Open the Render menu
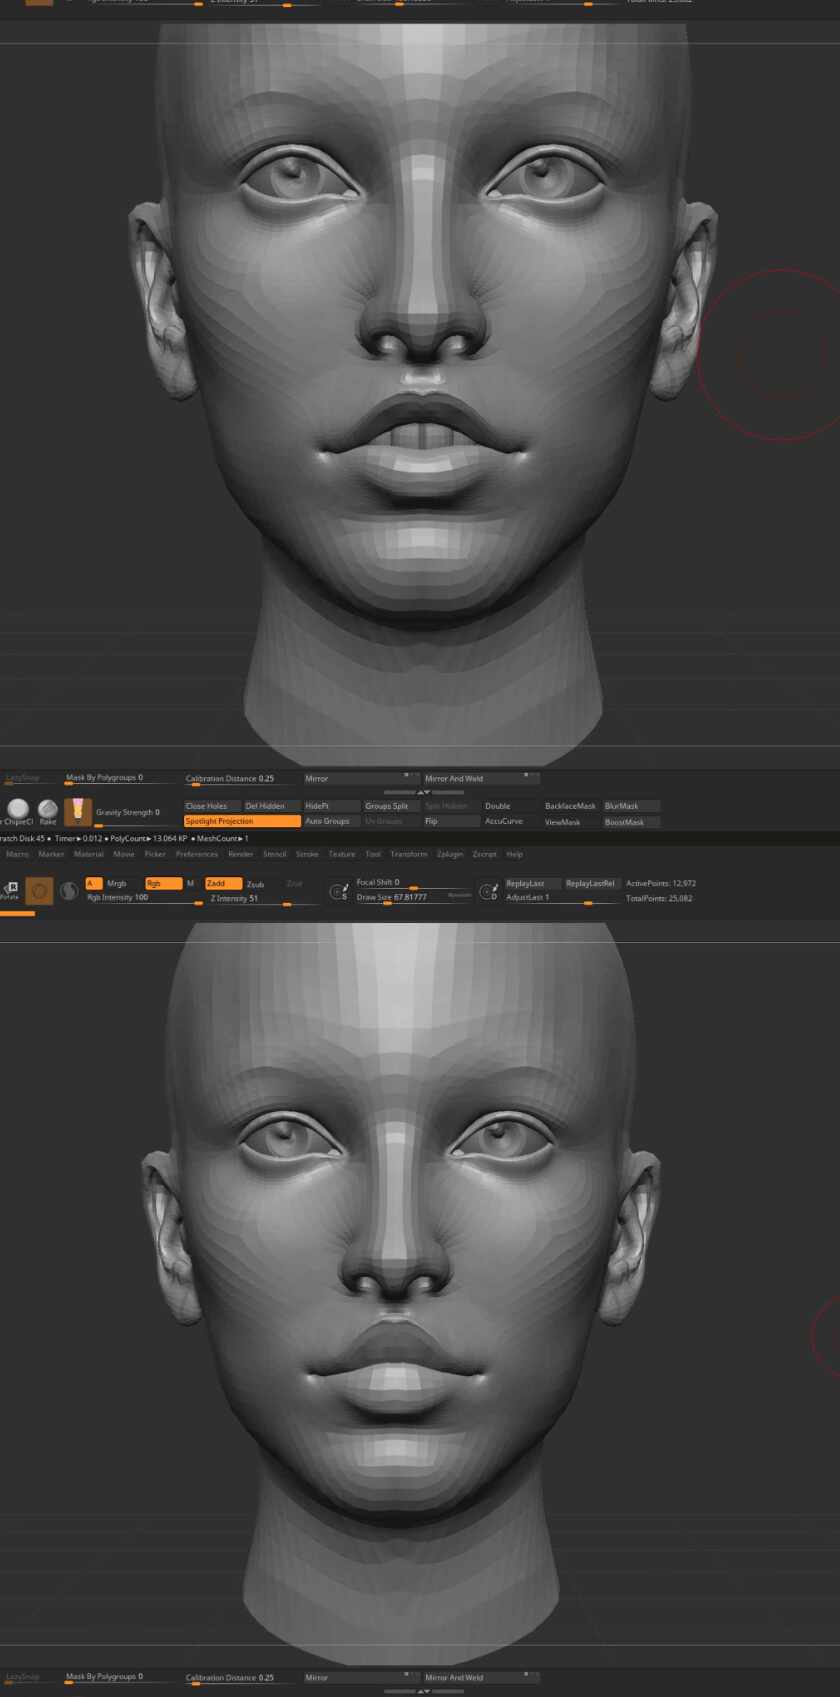 [x=241, y=854]
